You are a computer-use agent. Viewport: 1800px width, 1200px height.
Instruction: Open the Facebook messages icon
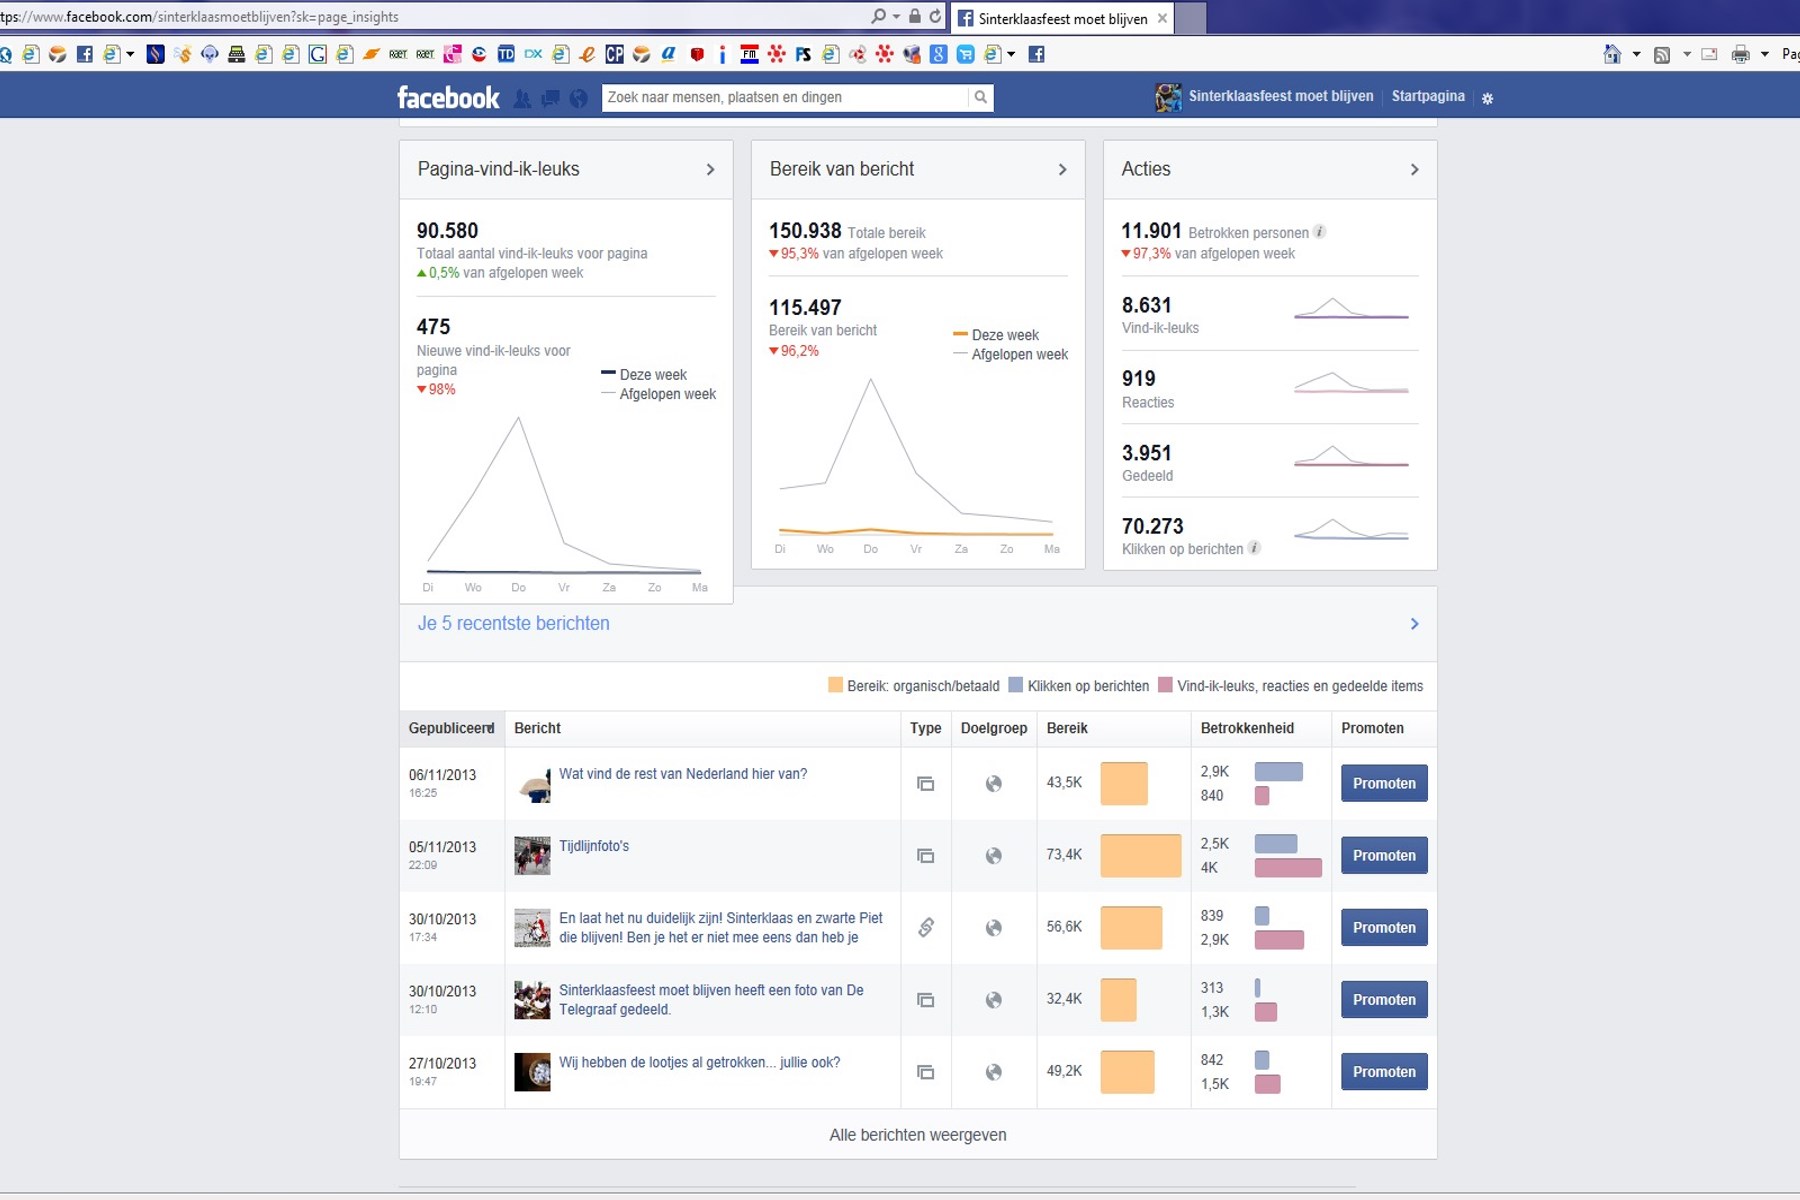[550, 98]
